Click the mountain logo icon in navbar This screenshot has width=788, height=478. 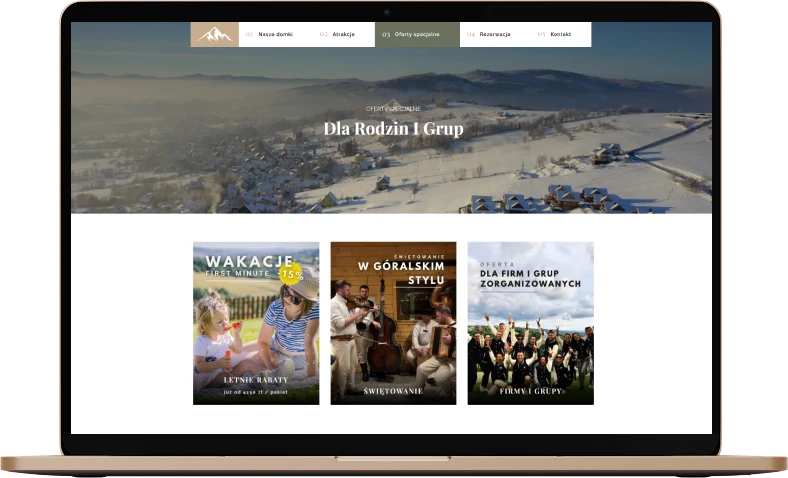click(x=214, y=35)
